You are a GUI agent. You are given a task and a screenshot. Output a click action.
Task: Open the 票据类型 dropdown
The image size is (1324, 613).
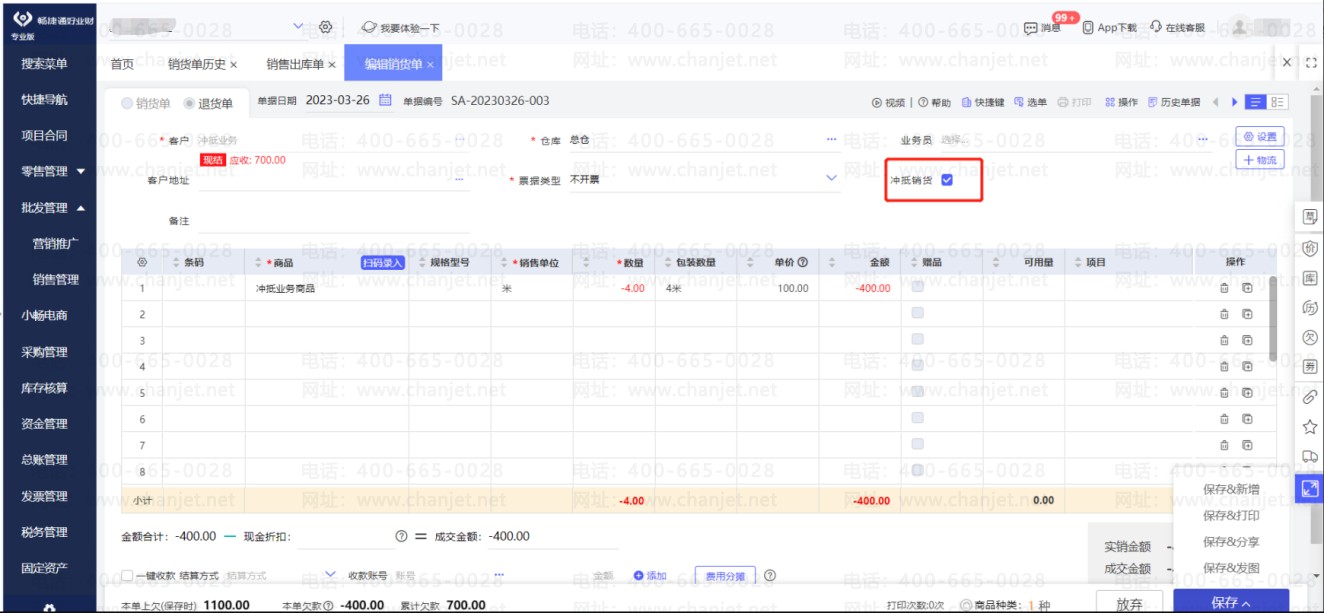[832, 179]
